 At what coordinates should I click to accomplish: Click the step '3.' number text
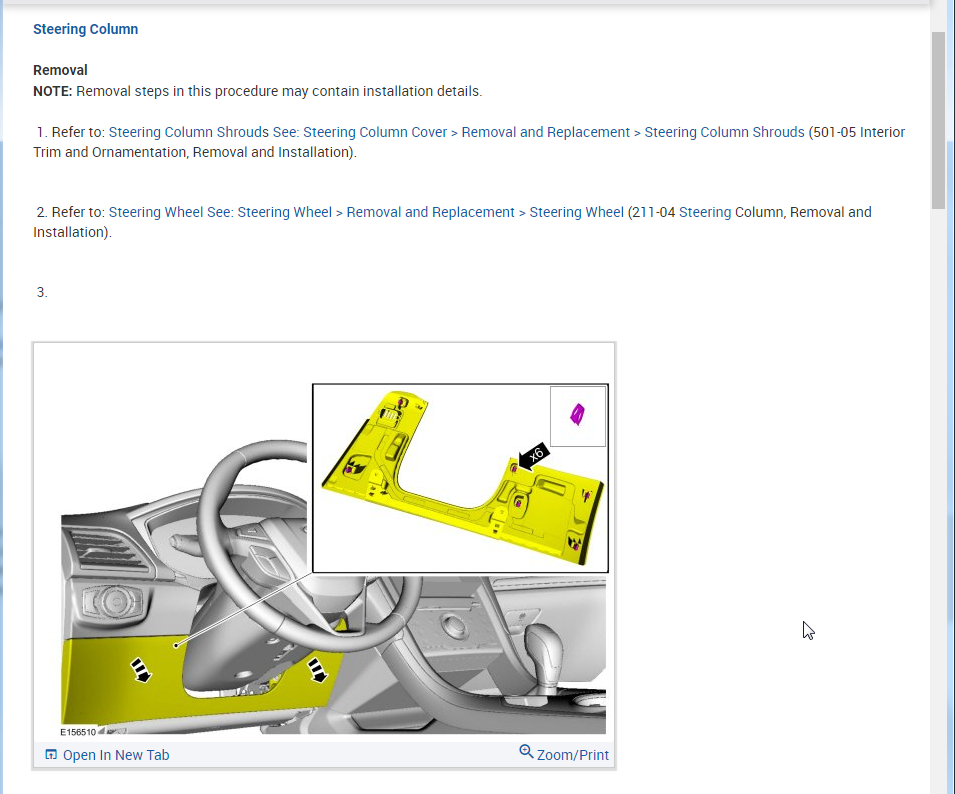(x=42, y=292)
